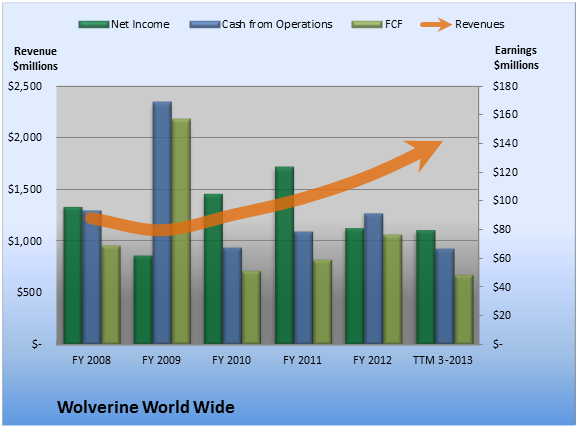Select the FY 2012 Net Income bar
577x427 pixels.
click(355, 286)
